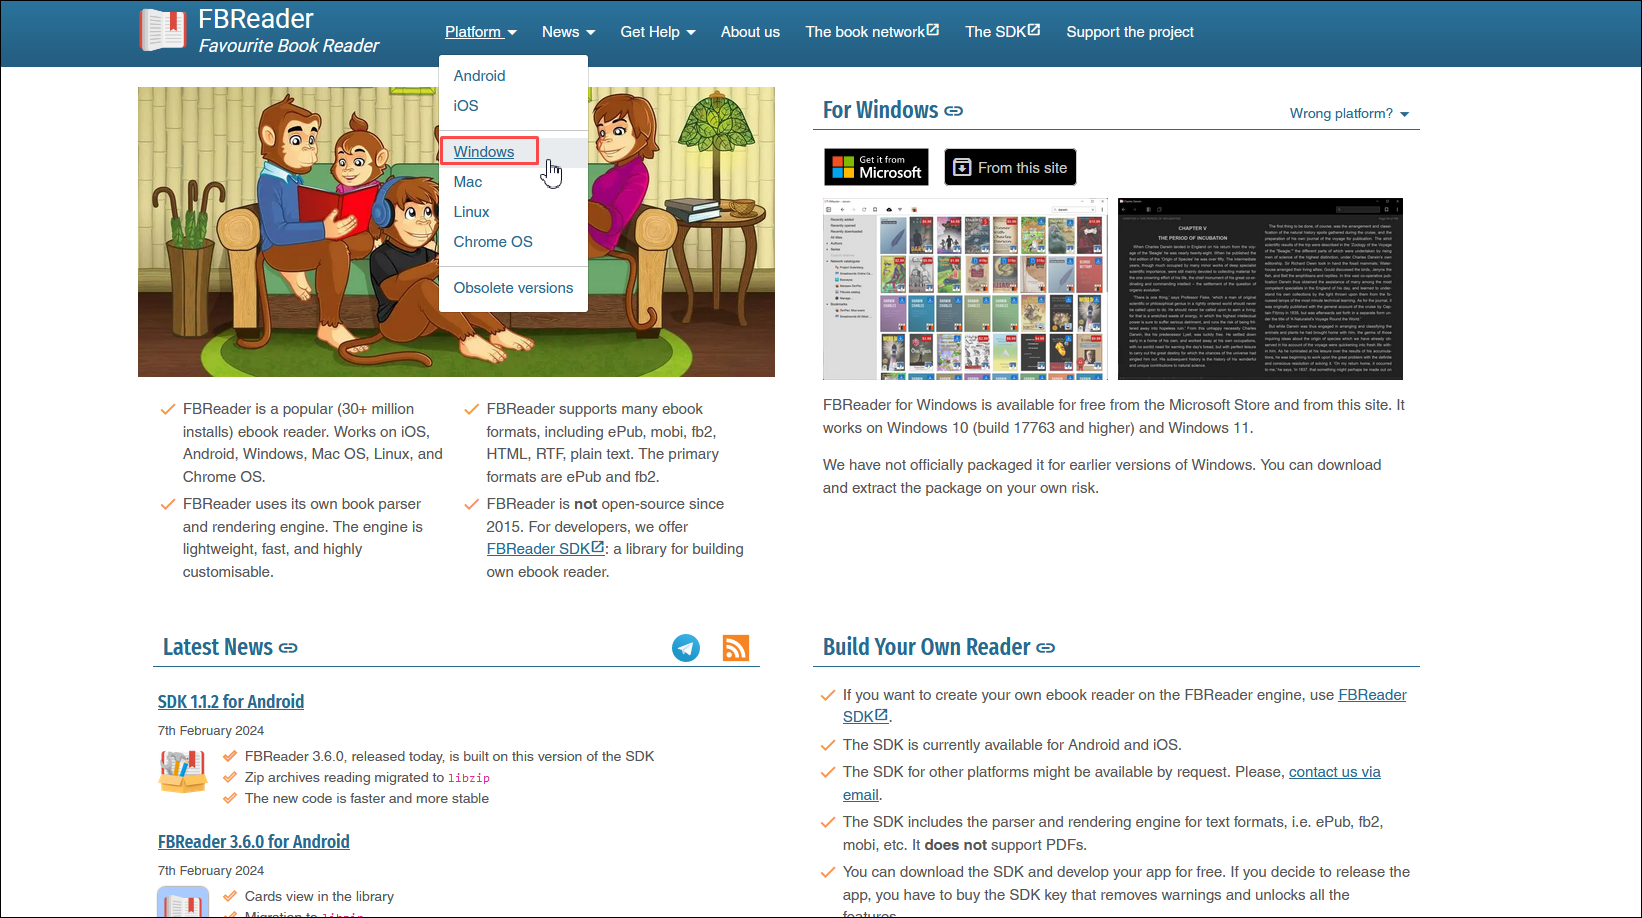The image size is (1642, 918).
Task: Open the Platform dropdown menu
Action: [x=481, y=32]
